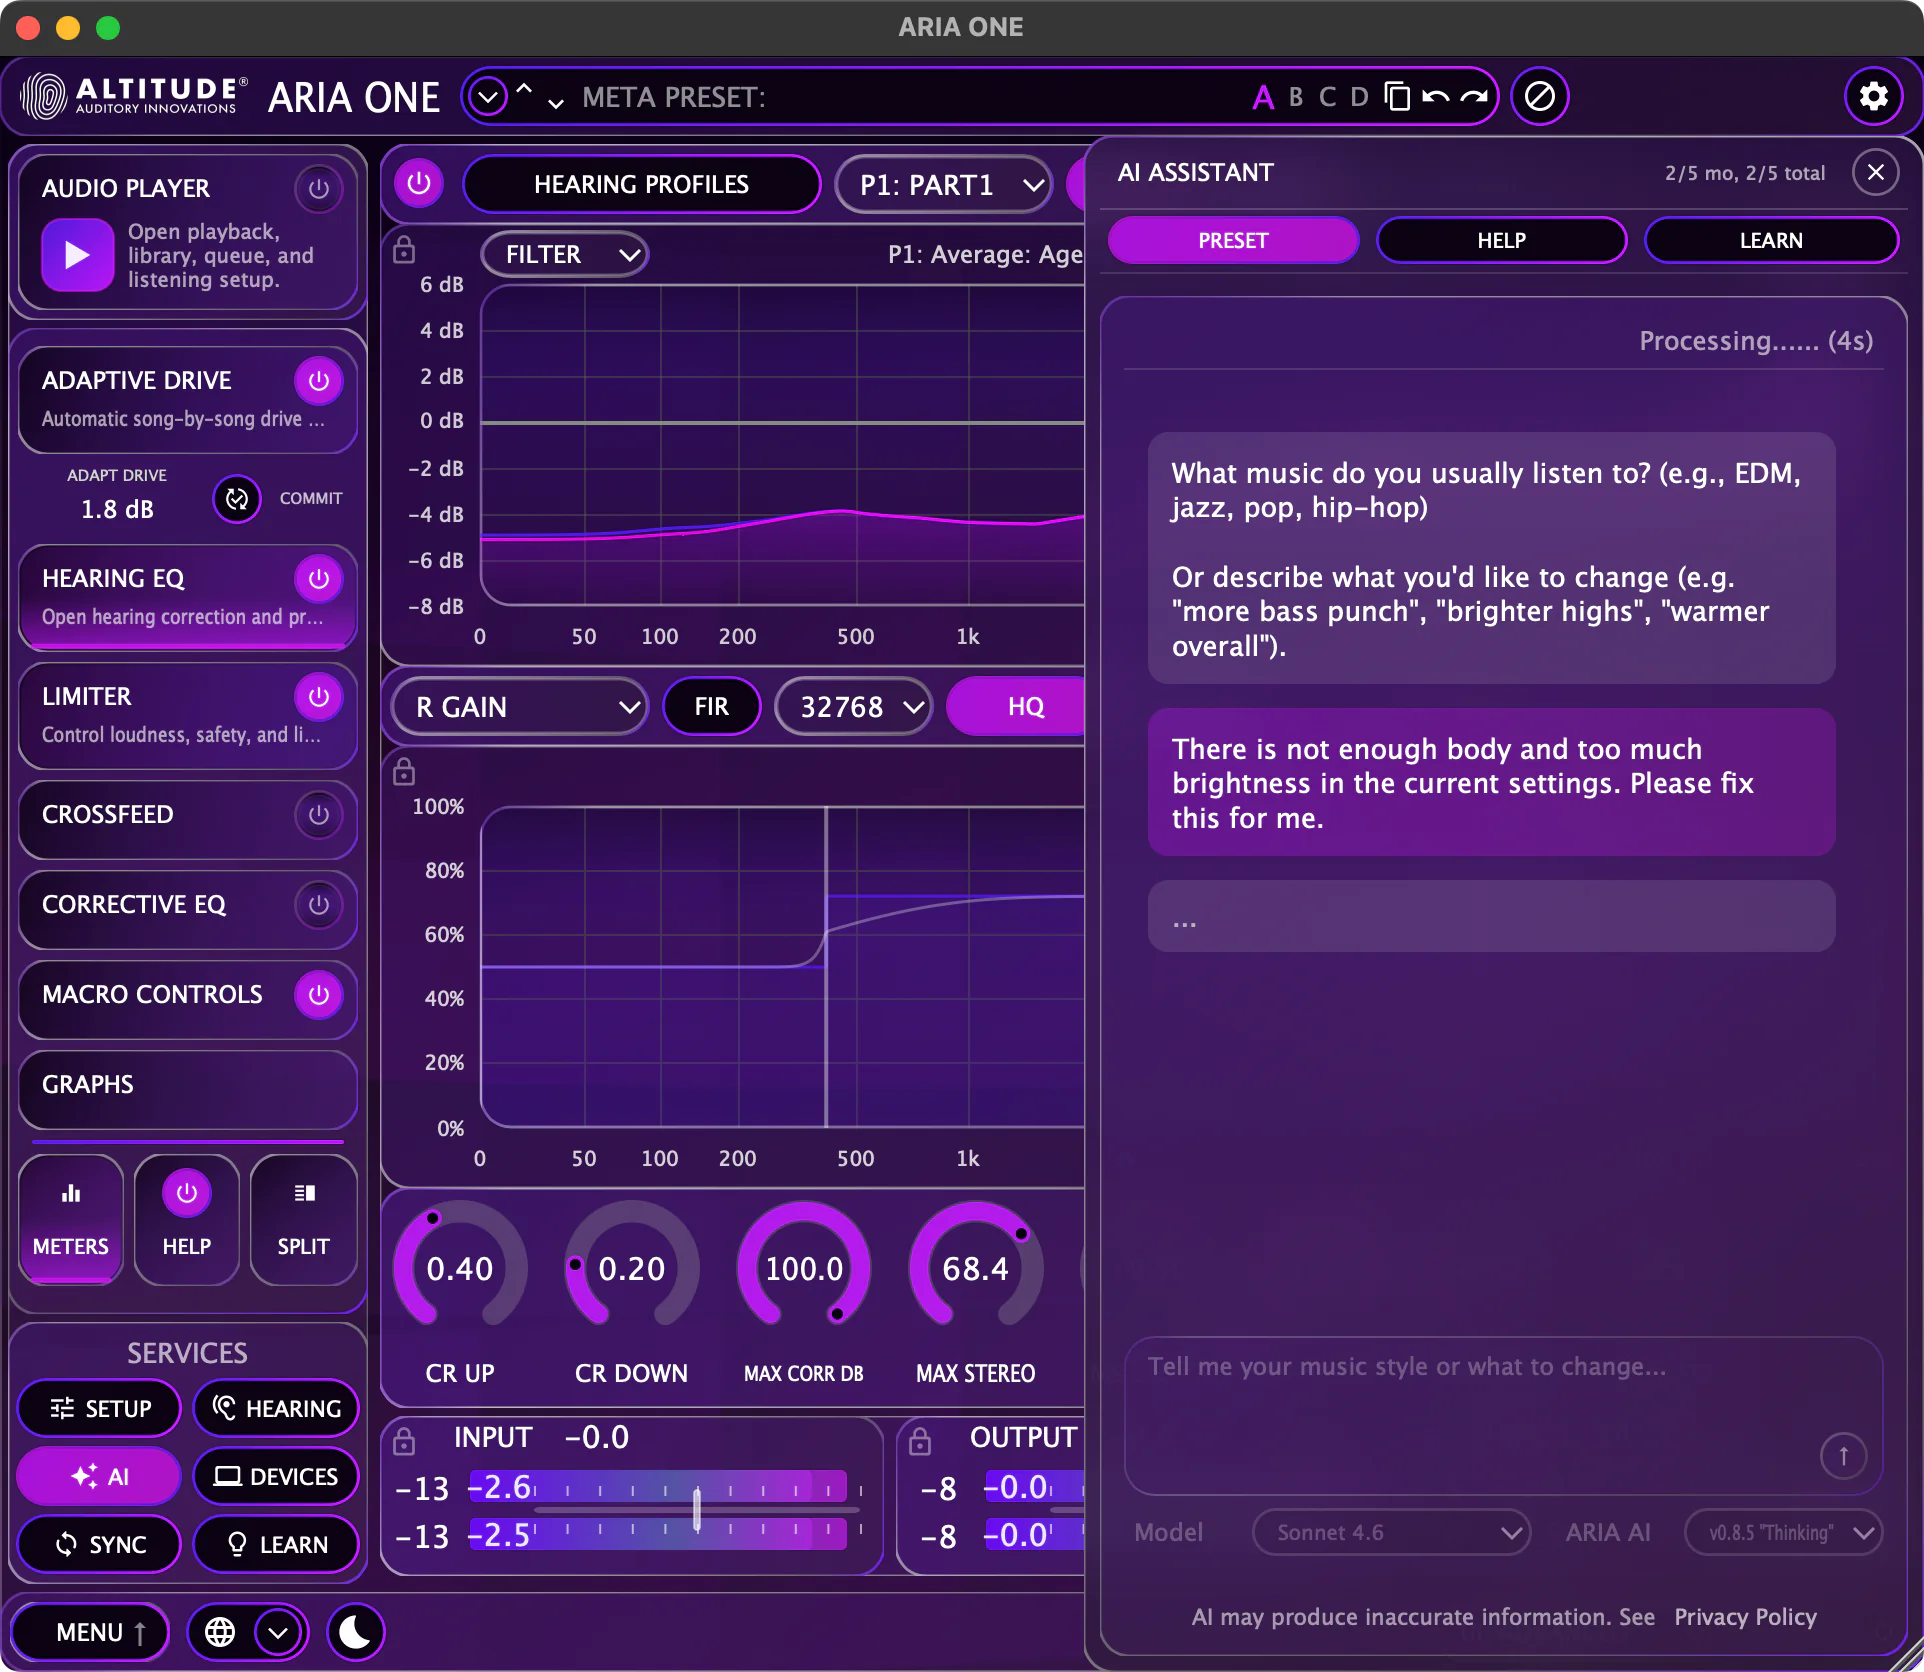
Task: Toggle Audio Player power
Action: point(319,188)
